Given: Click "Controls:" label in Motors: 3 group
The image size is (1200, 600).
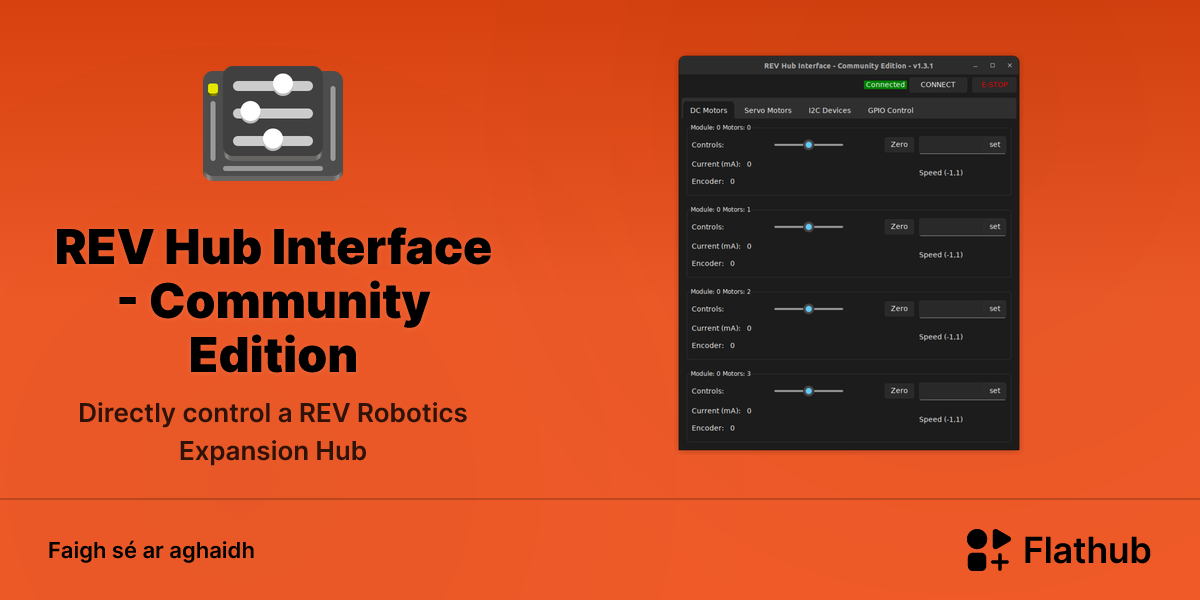Looking at the screenshot, I should pos(708,391).
